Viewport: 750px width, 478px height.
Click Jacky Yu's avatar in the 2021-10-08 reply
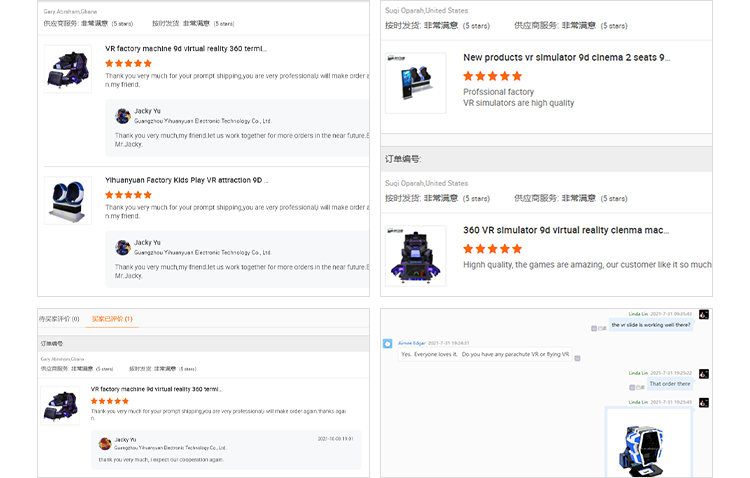click(x=105, y=443)
